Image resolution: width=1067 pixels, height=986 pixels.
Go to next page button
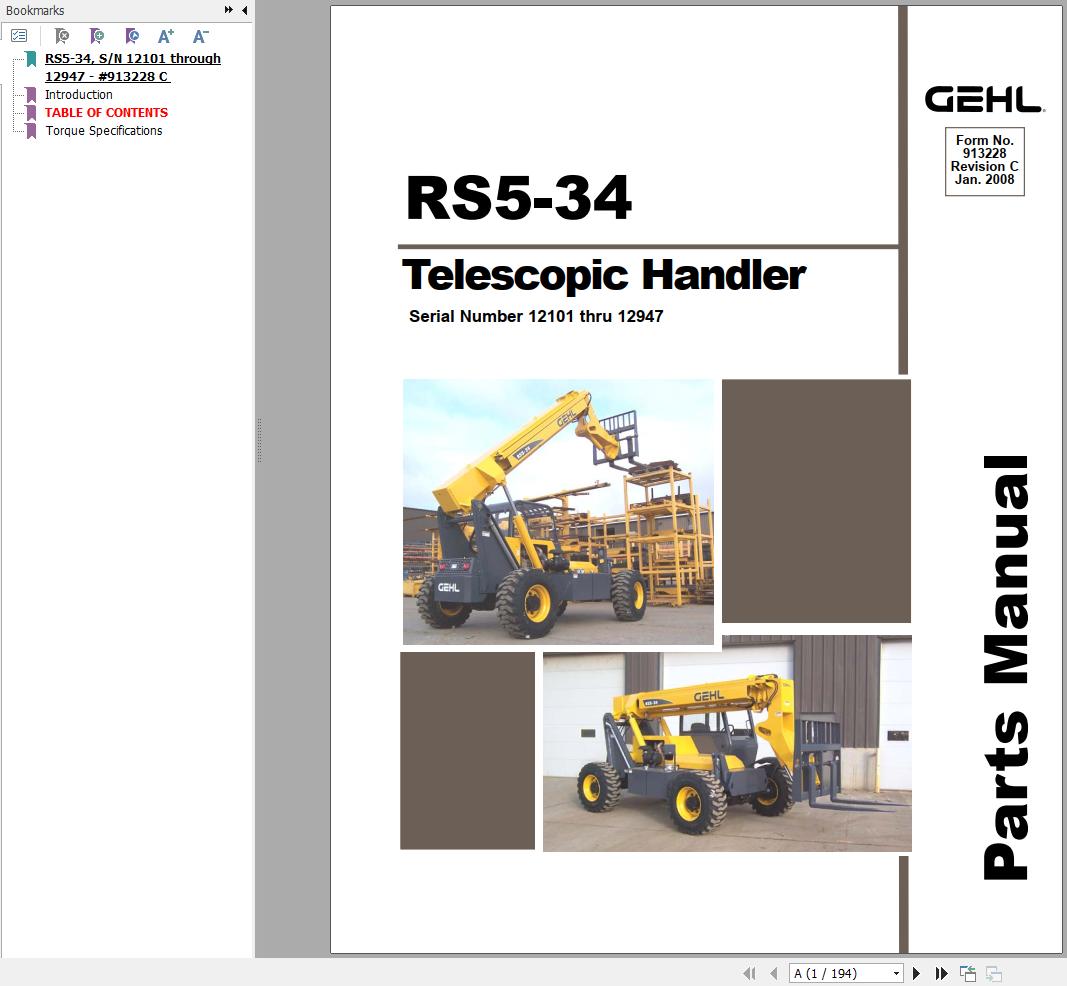coord(916,974)
